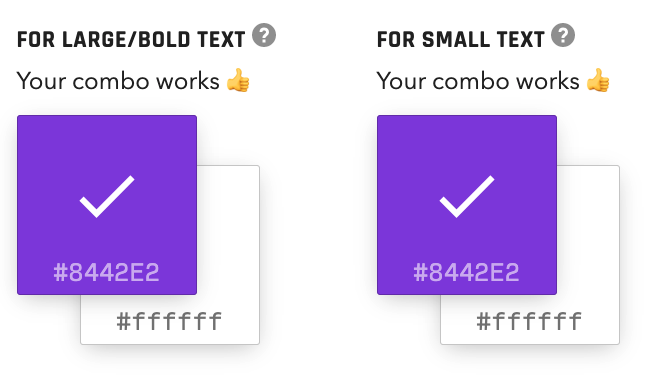Image resolution: width=663 pixels, height=375 pixels.
Task: Click empty area of white card, small text
Action: point(588,233)
